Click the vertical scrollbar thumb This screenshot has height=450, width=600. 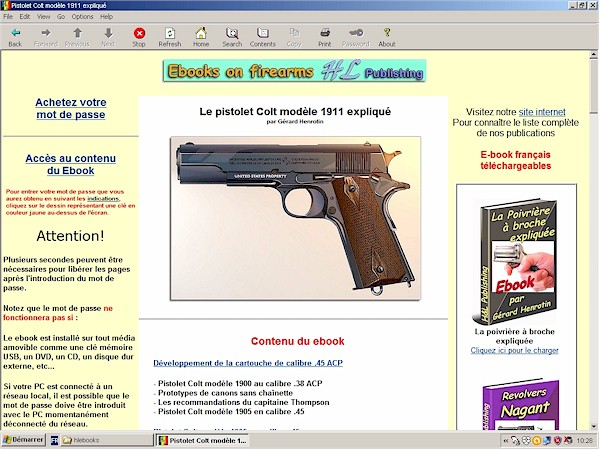coord(593,86)
